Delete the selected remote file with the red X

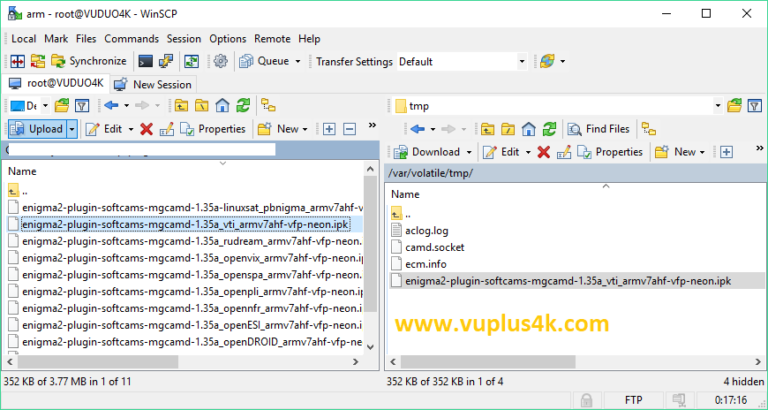[x=544, y=152]
